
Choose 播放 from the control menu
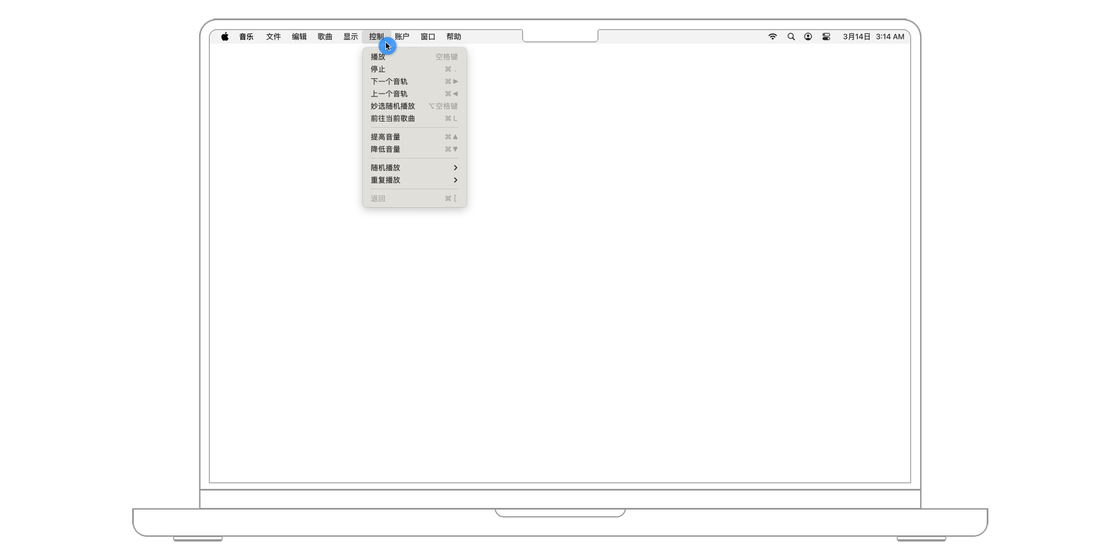[414, 57]
